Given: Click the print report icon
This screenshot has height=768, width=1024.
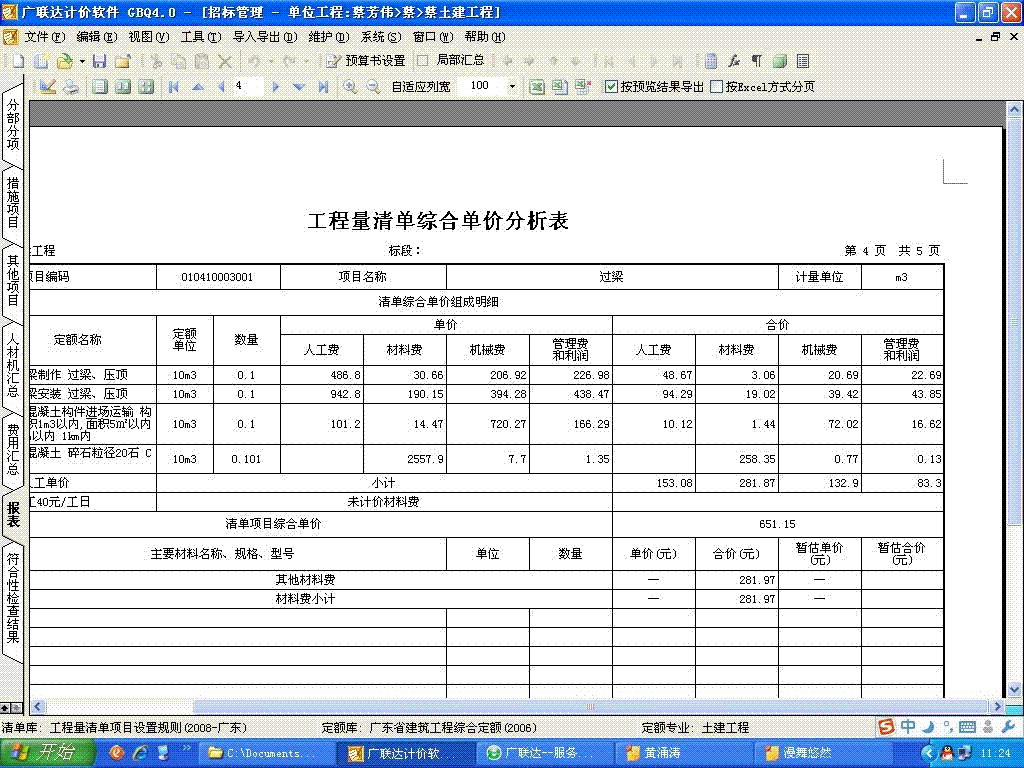Looking at the screenshot, I should tap(71, 87).
